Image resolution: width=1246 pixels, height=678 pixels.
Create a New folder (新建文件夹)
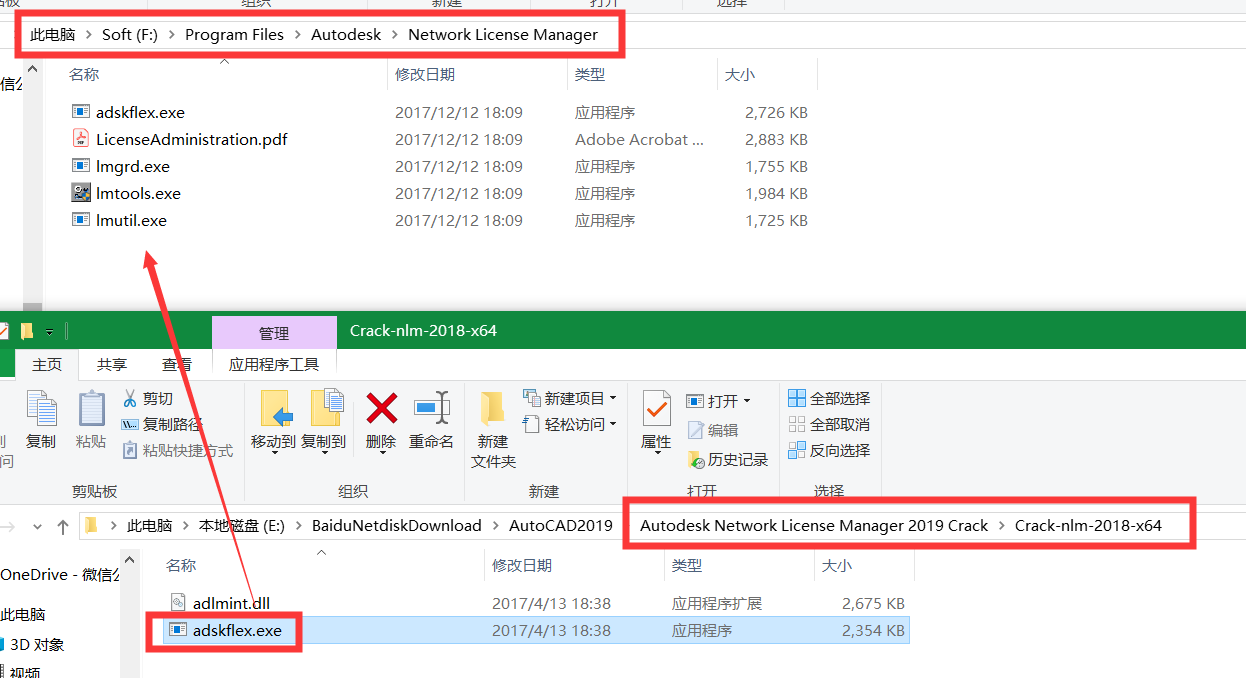point(493,430)
